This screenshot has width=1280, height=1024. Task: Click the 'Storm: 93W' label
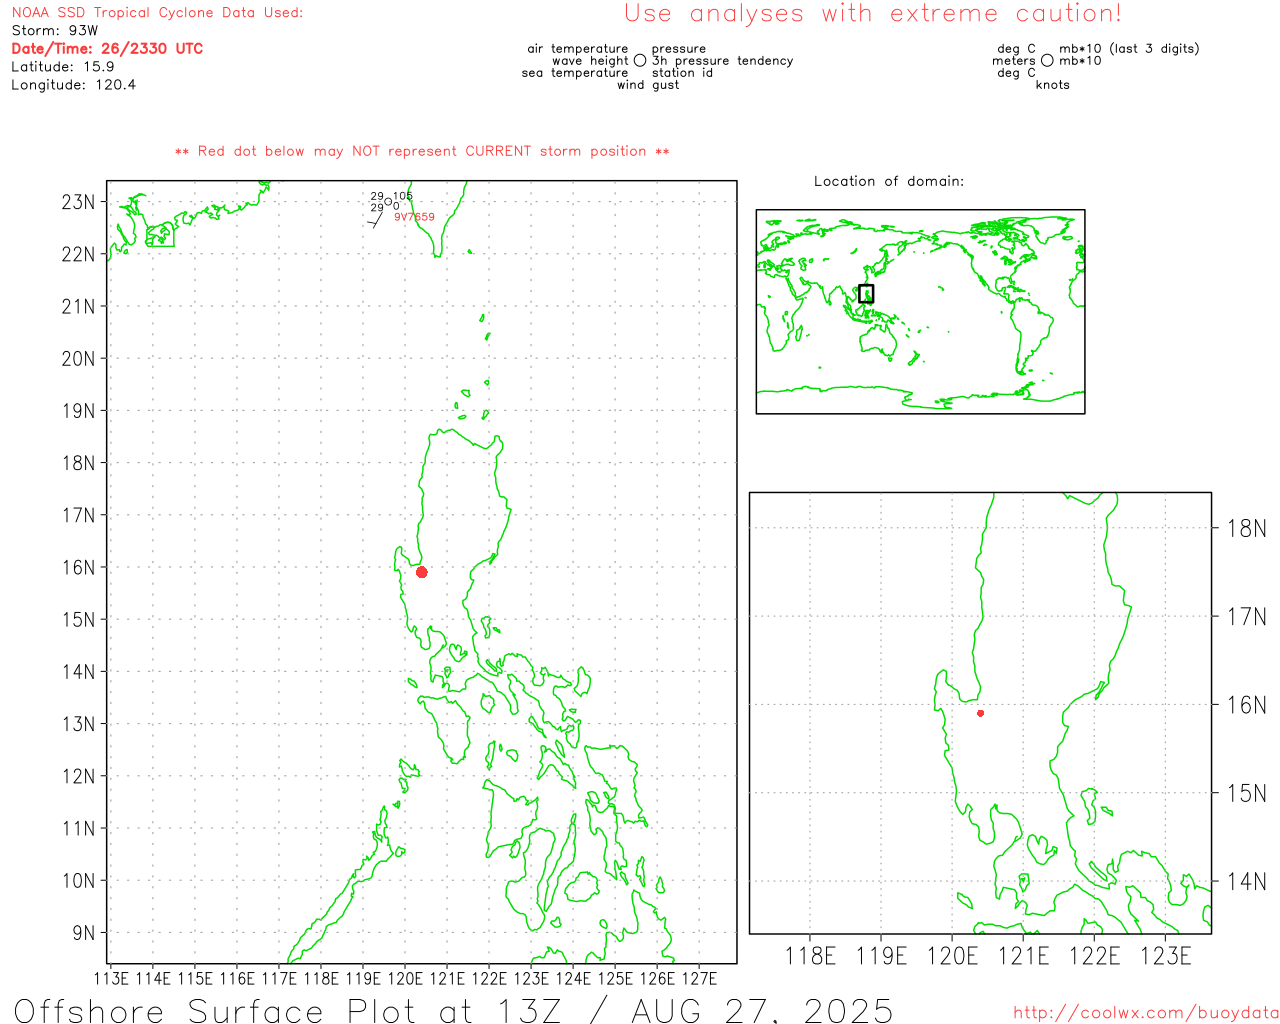coord(55,30)
